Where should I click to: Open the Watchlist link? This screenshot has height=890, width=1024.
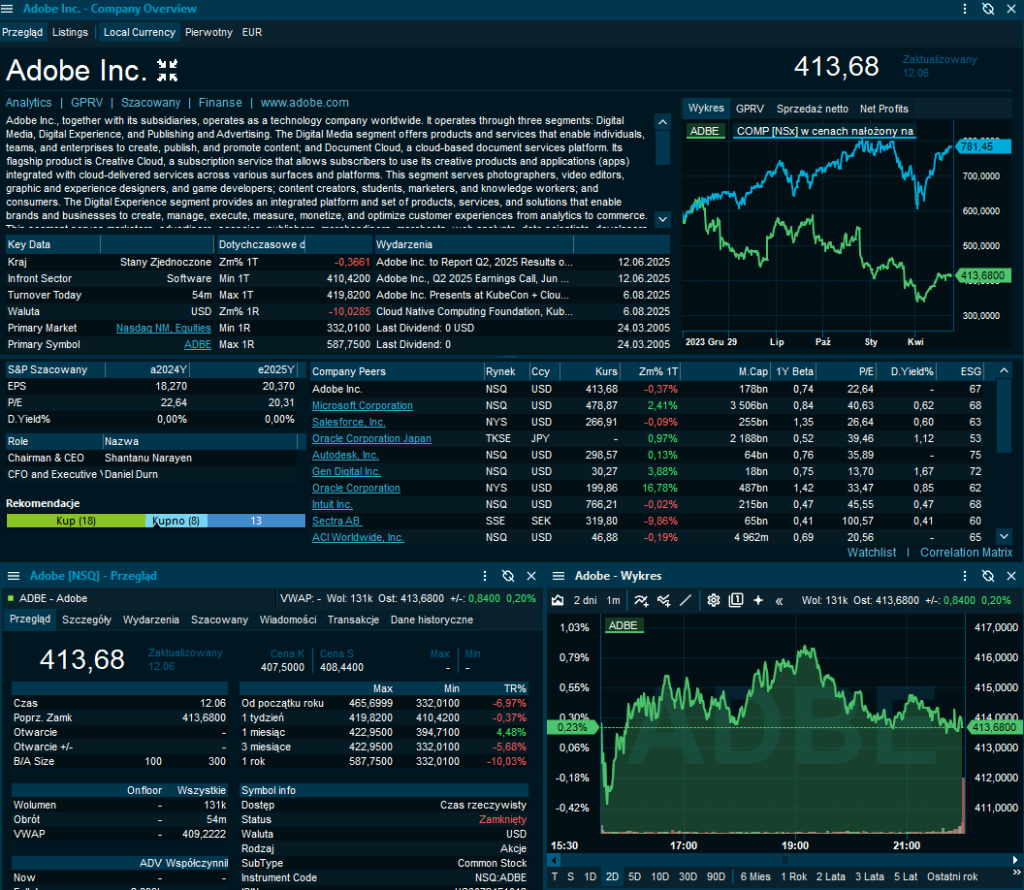(871, 552)
